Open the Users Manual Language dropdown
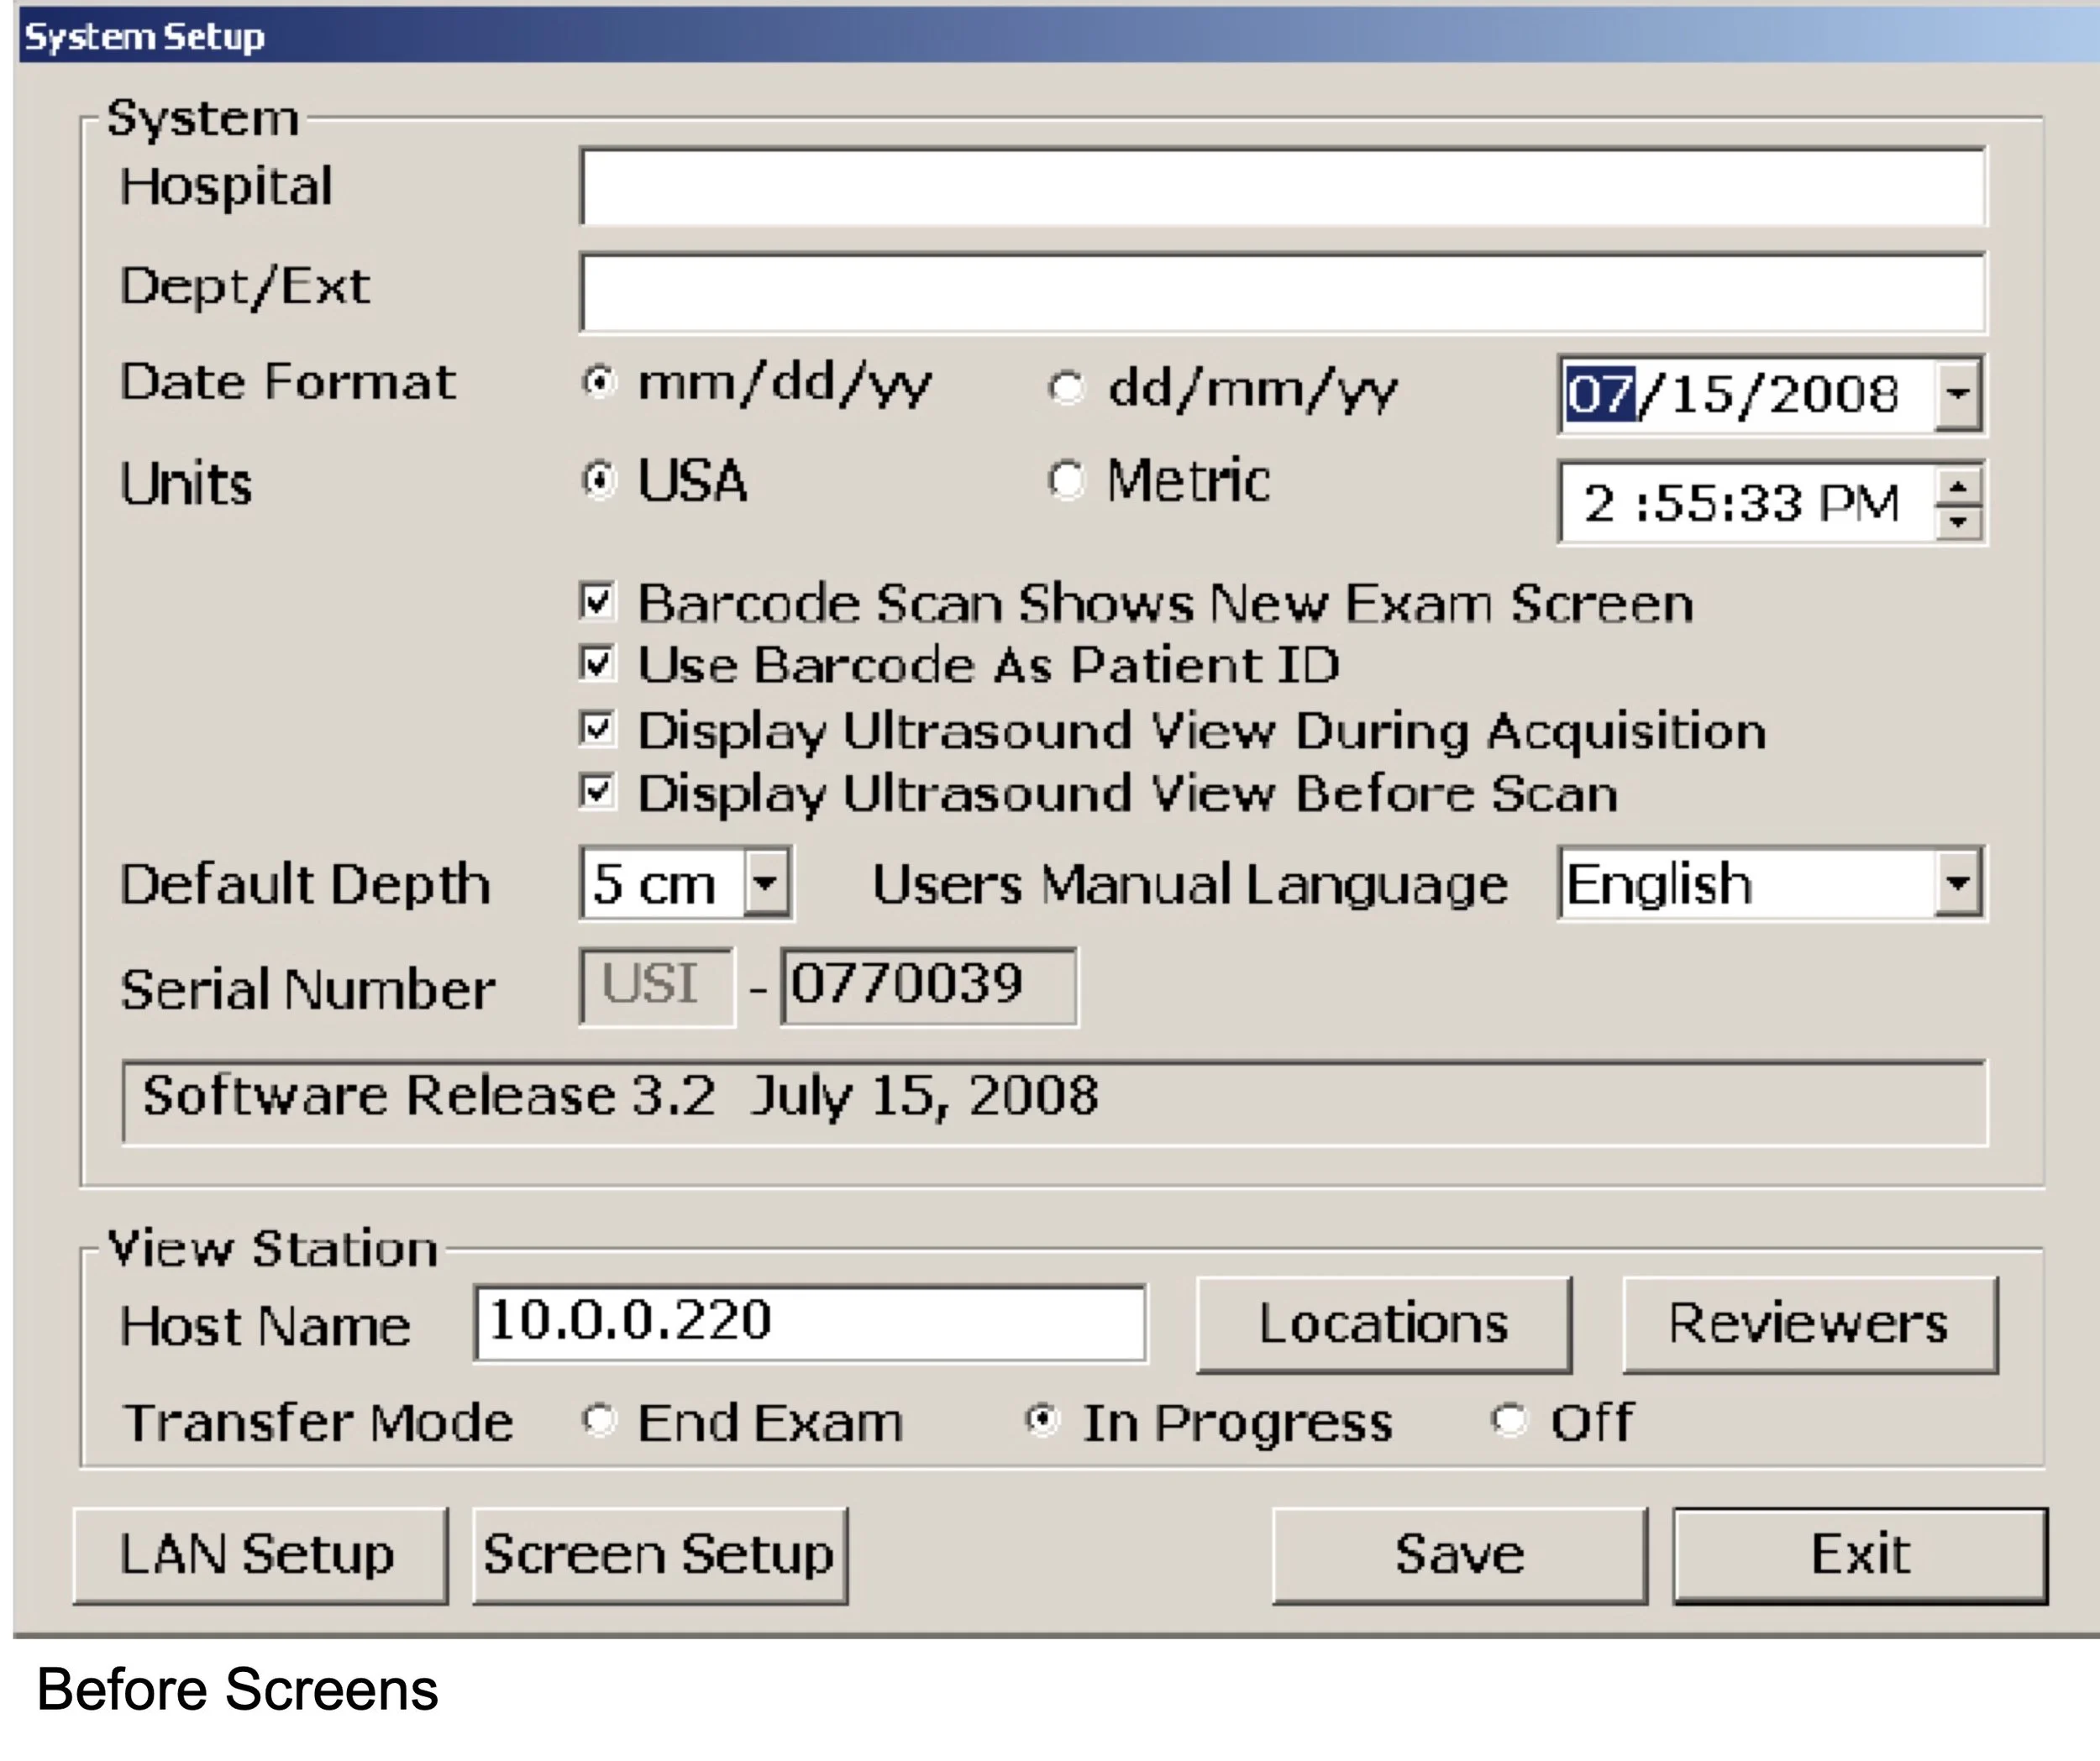Screen dimensions: 2100x1761 (1957, 883)
